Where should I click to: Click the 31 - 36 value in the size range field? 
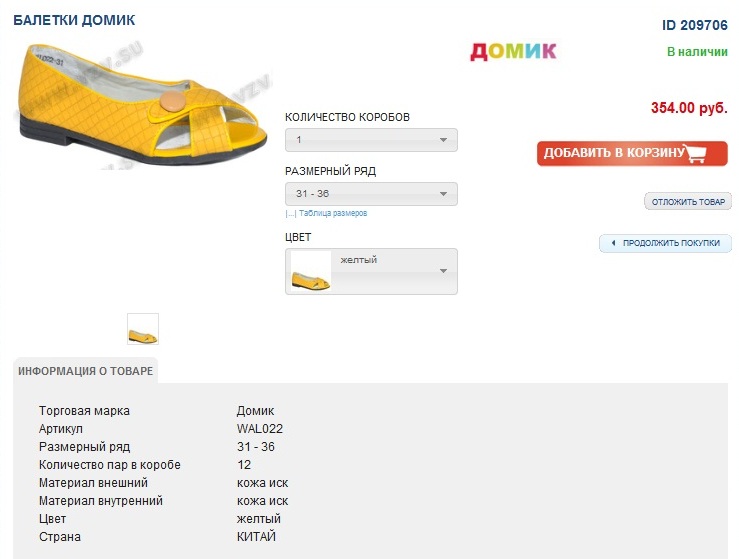[313, 194]
